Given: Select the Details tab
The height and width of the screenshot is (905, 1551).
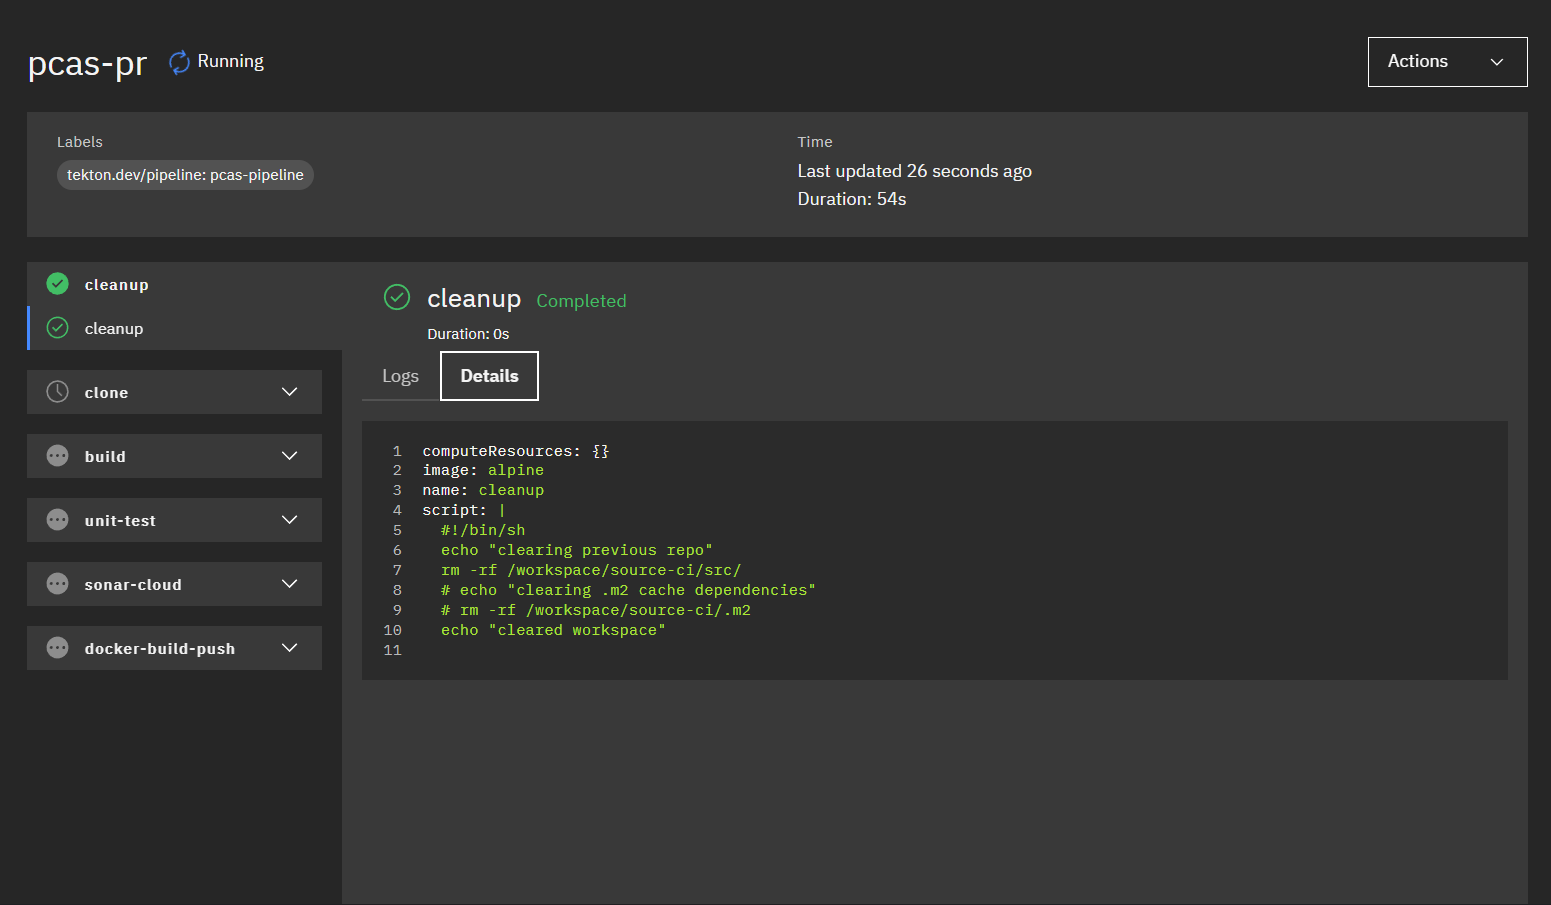Looking at the screenshot, I should (x=489, y=376).
